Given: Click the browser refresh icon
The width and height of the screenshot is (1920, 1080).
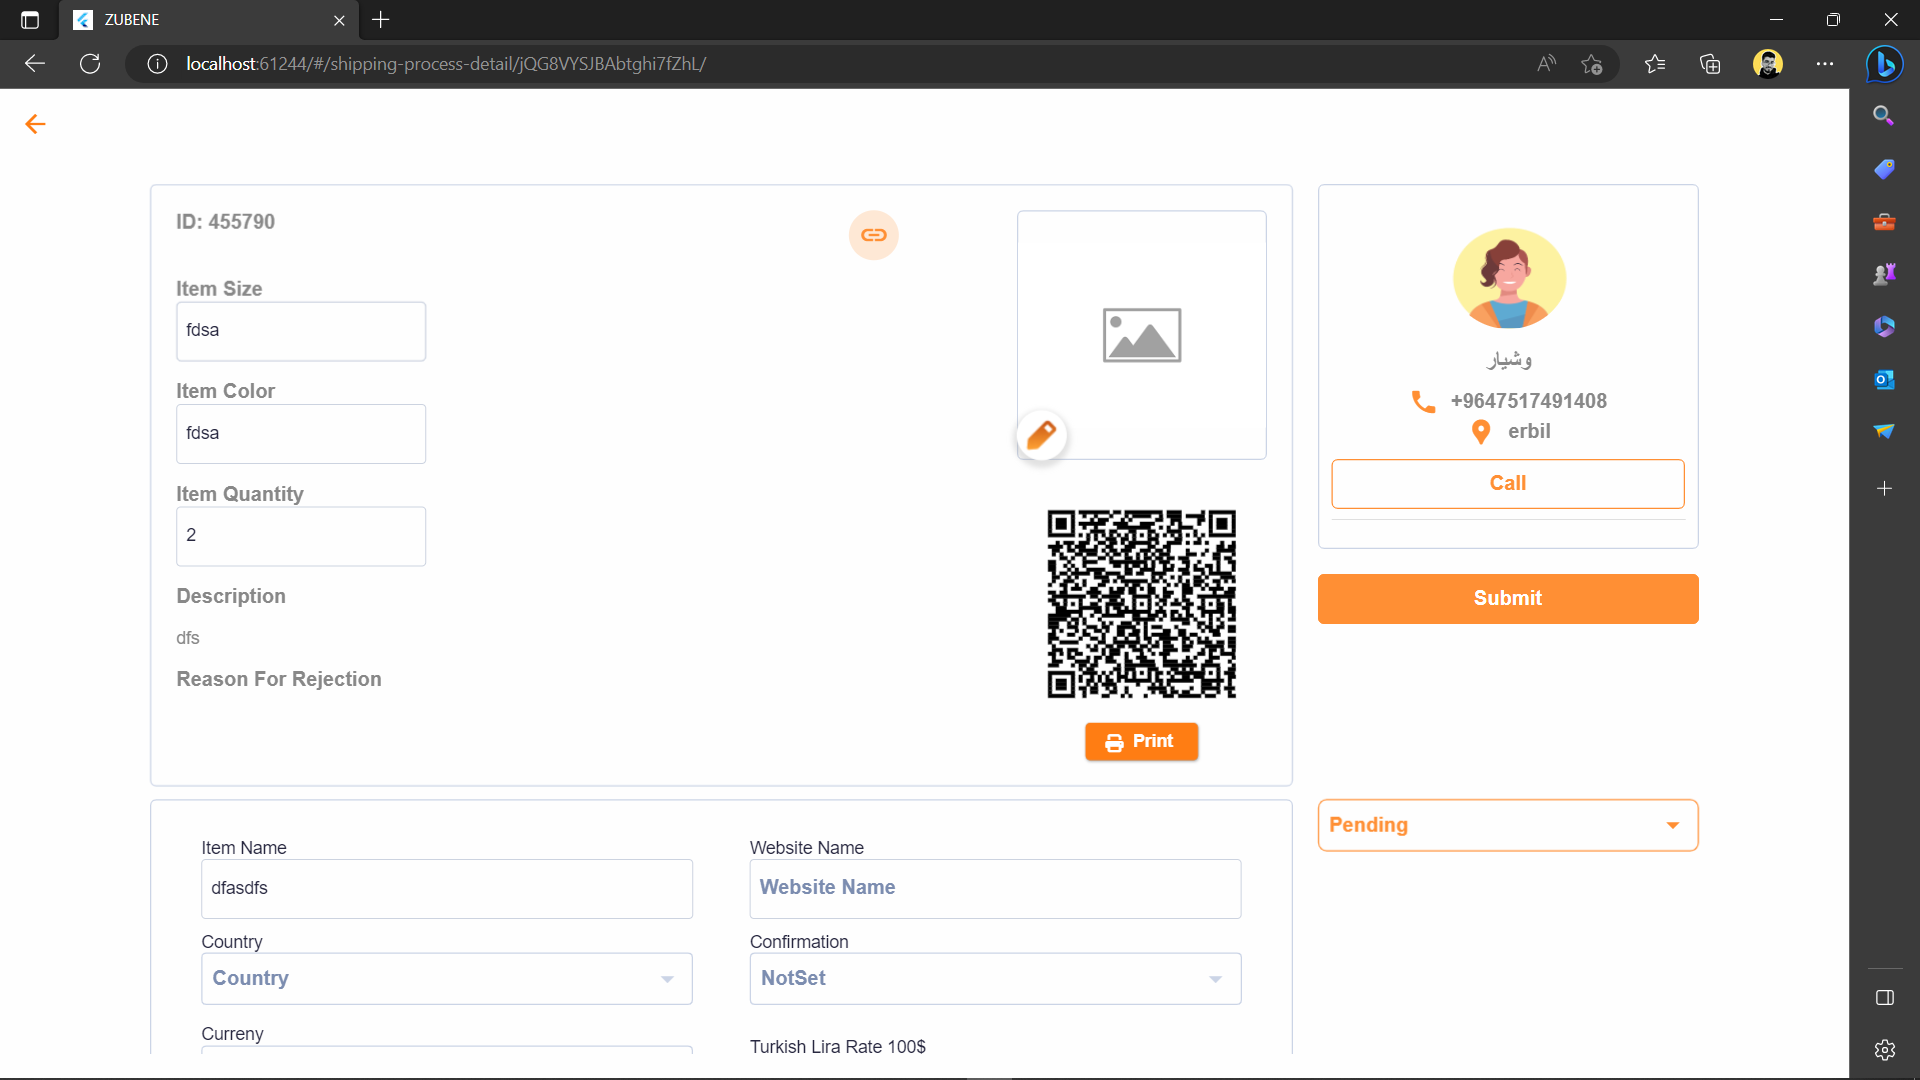Looking at the screenshot, I should coord(90,64).
